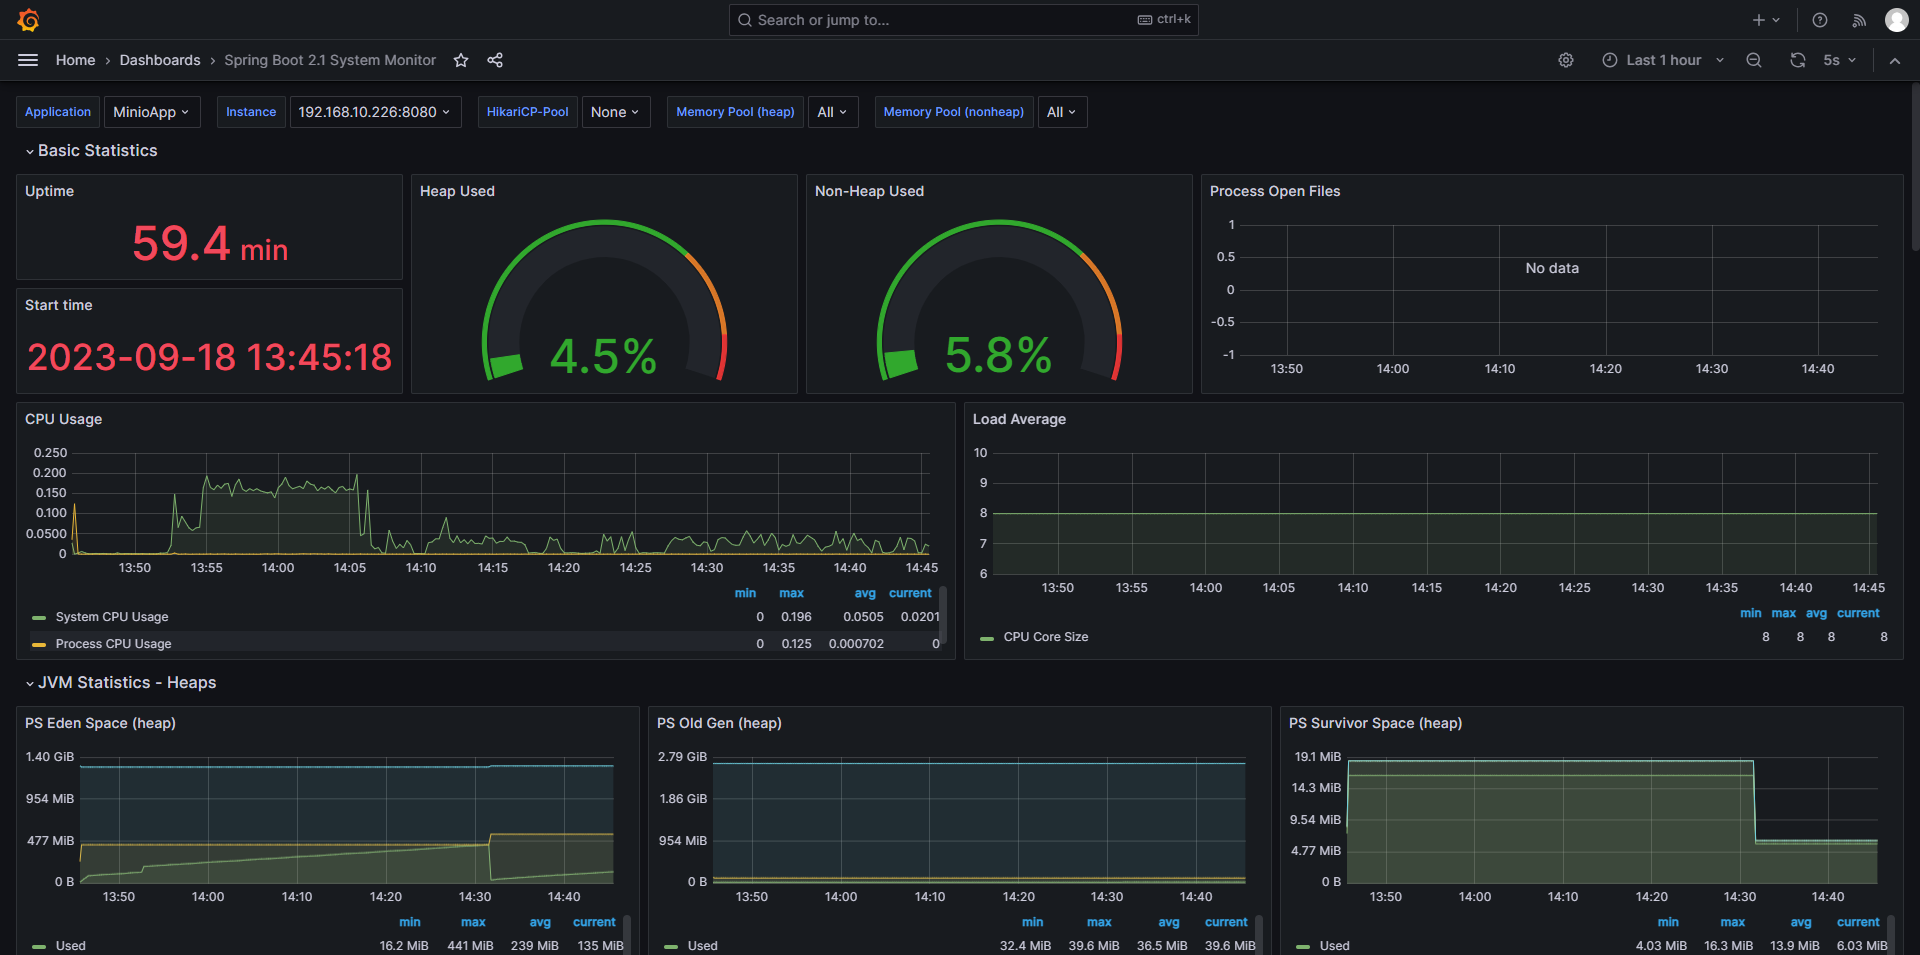
Task: Open the Grafana logo home
Action: click(x=29, y=20)
